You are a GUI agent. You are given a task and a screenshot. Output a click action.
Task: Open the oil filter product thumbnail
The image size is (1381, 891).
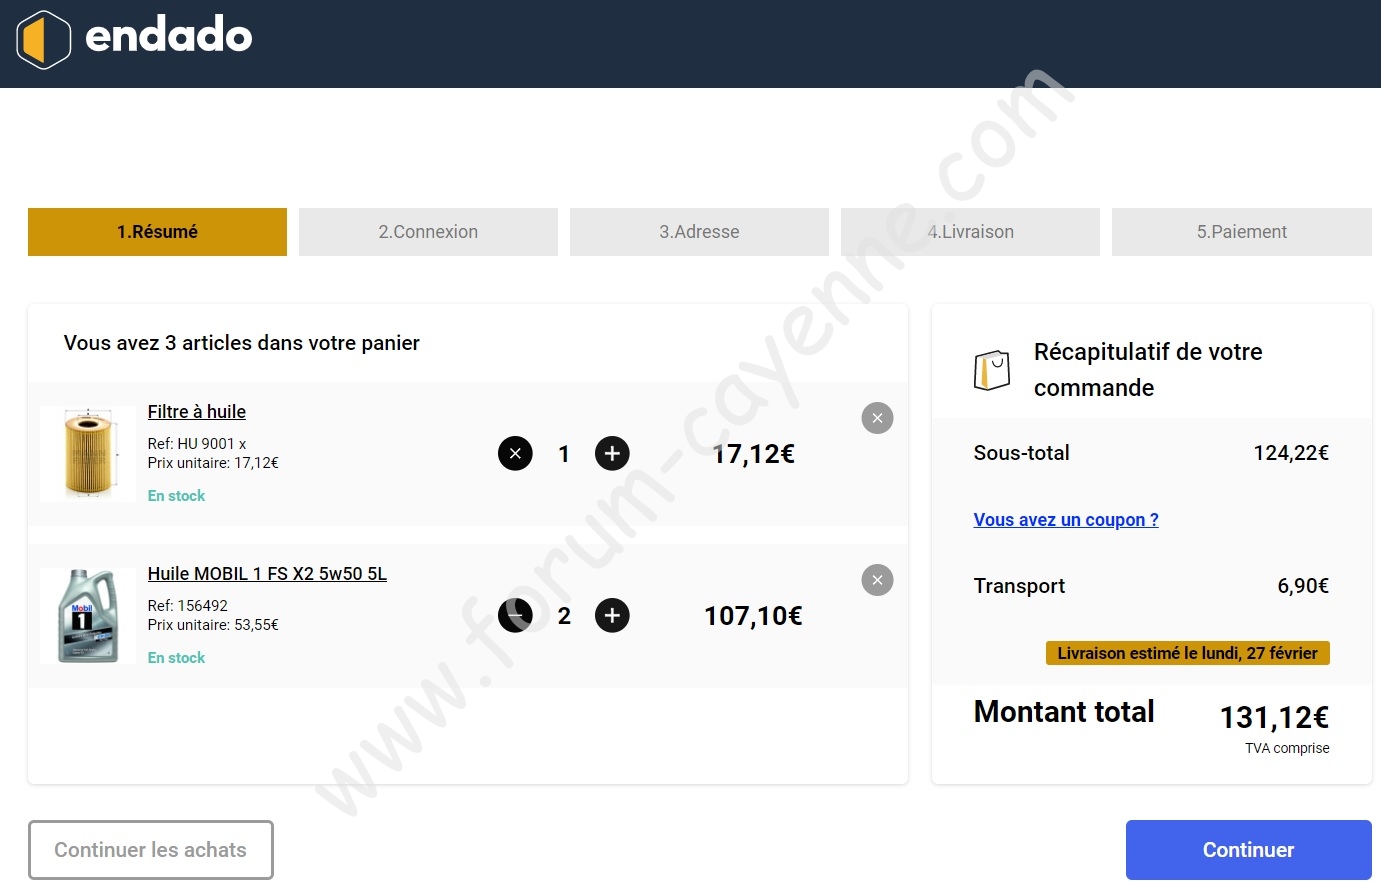pos(88,453)
